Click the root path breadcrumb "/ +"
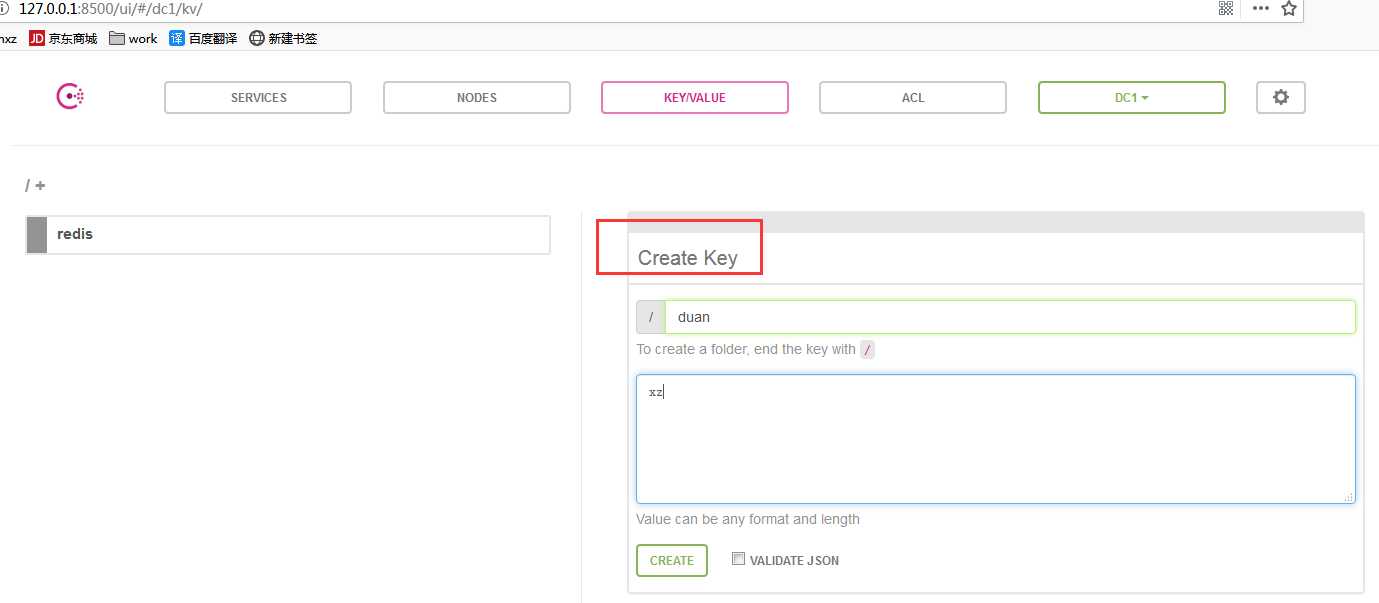 pyautogui.click(x=35, y=185)
